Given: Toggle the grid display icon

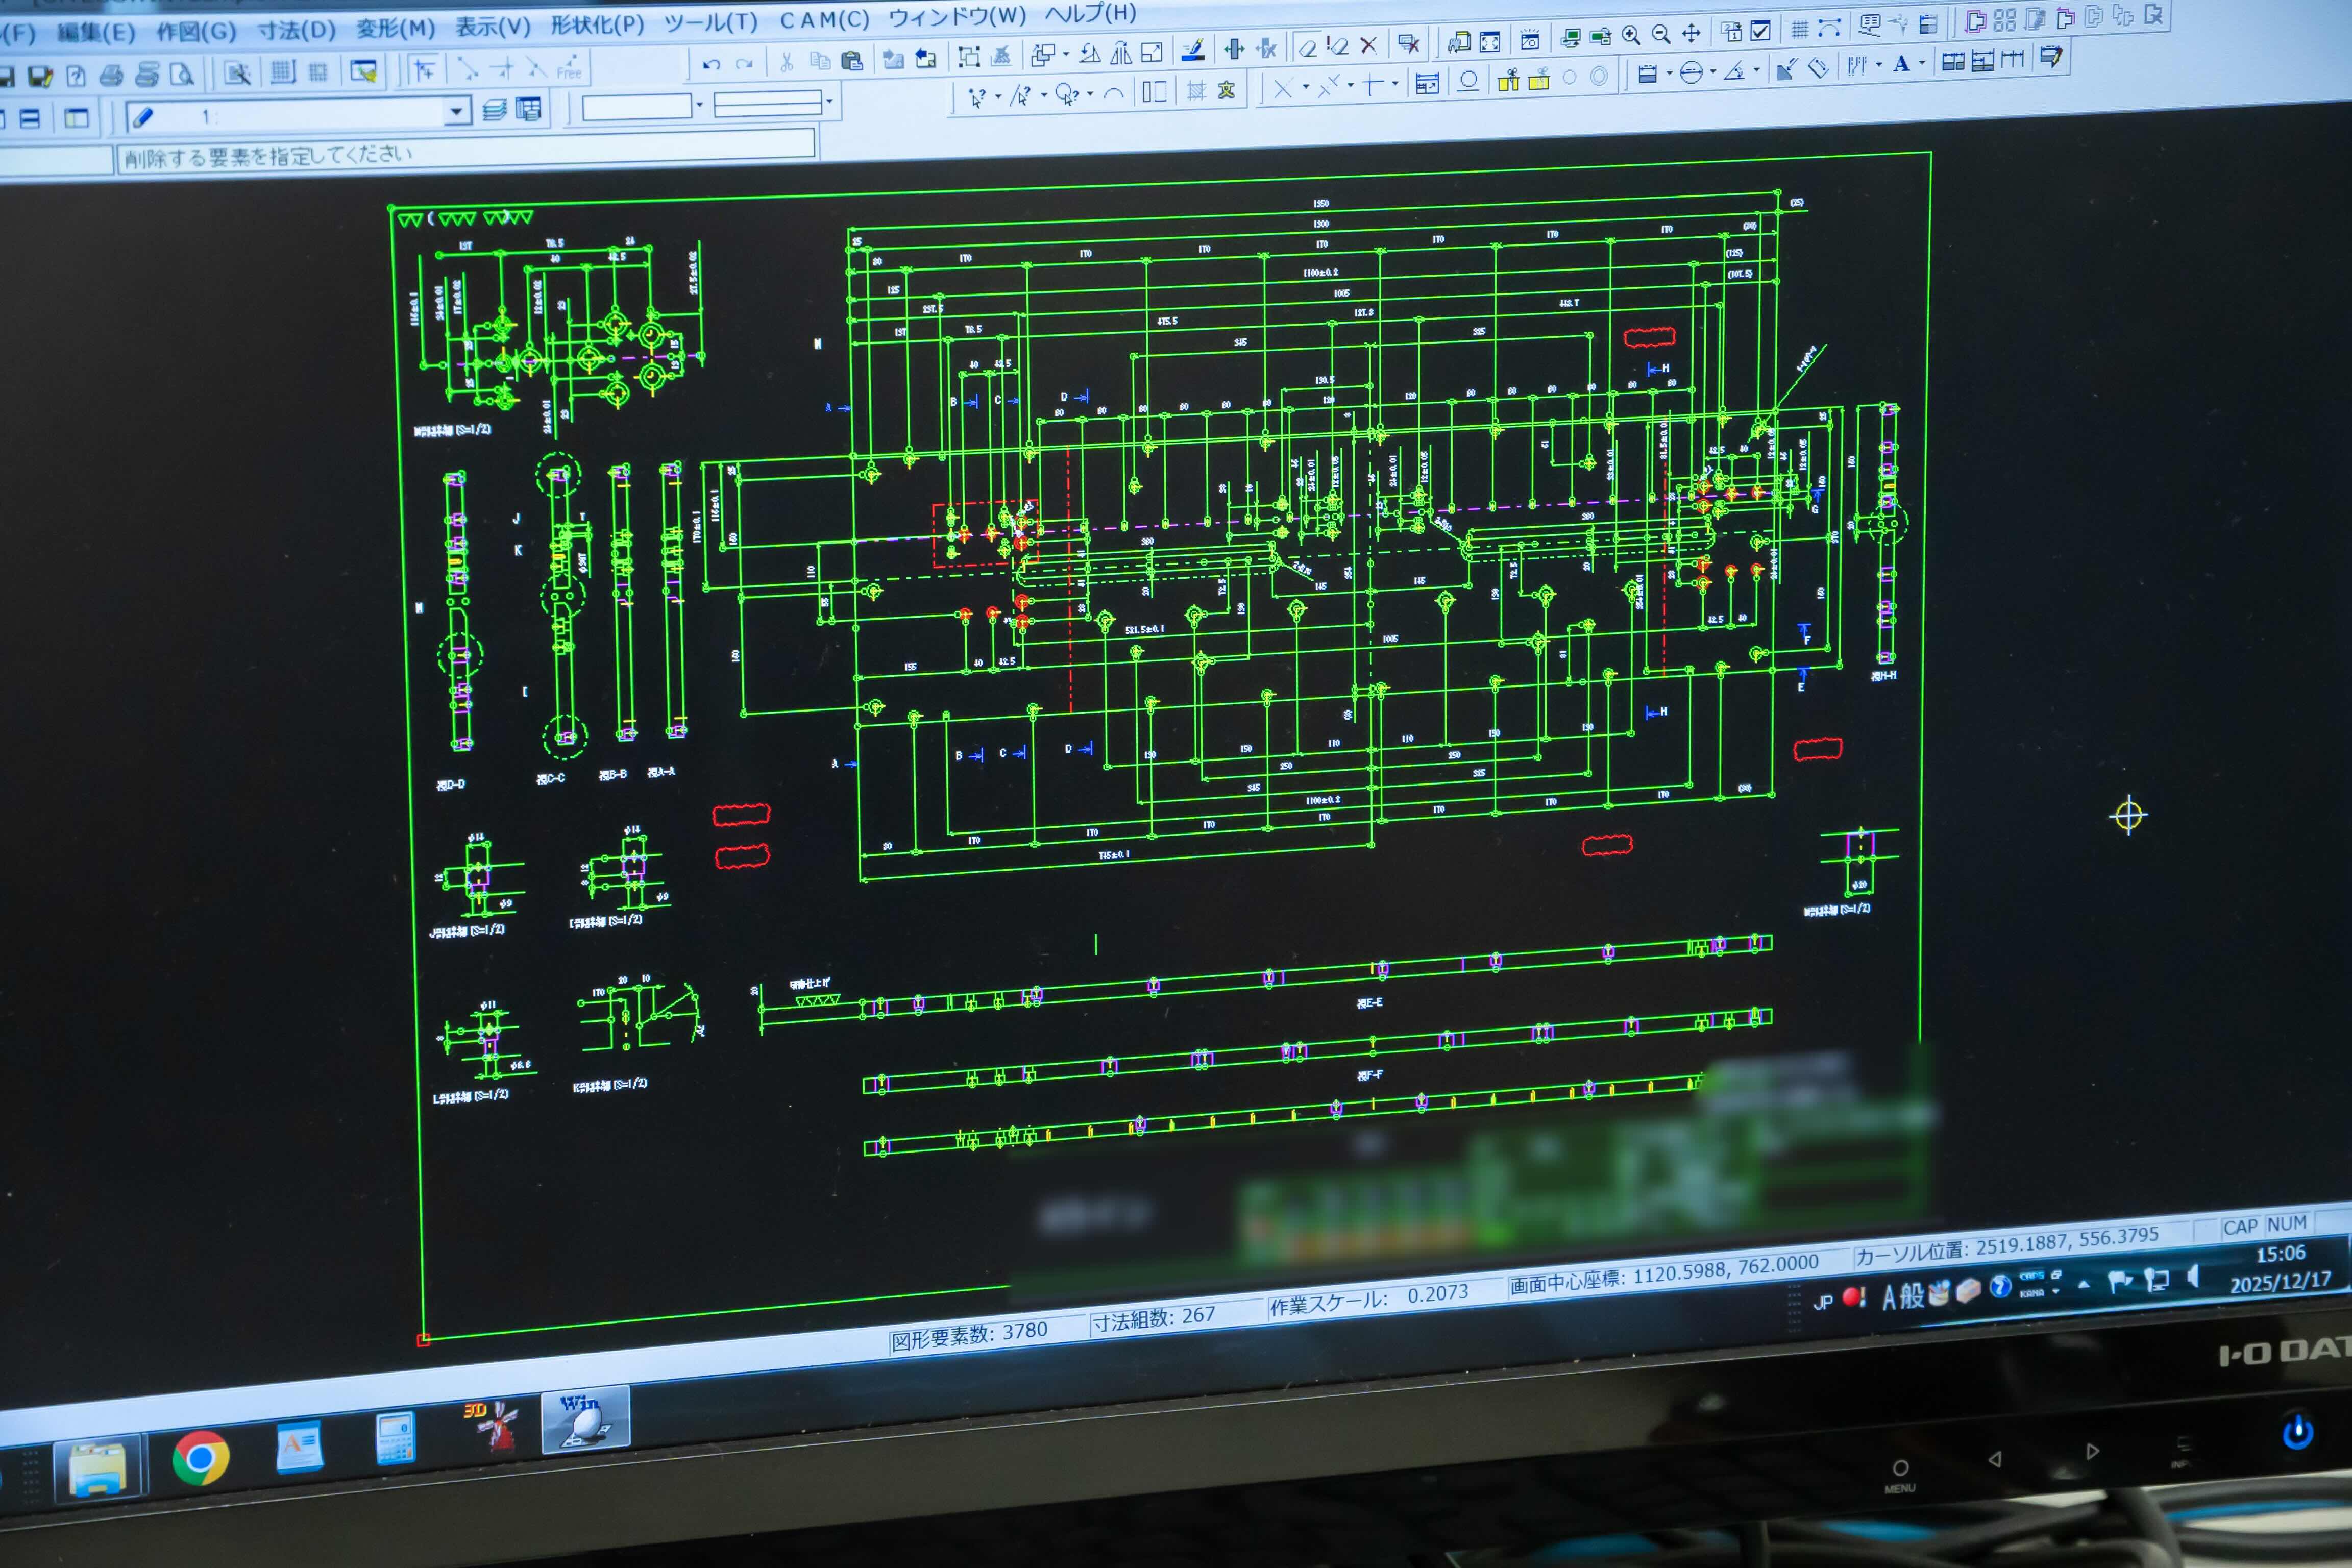Looking at the screenshot, I should (1799, 30).
